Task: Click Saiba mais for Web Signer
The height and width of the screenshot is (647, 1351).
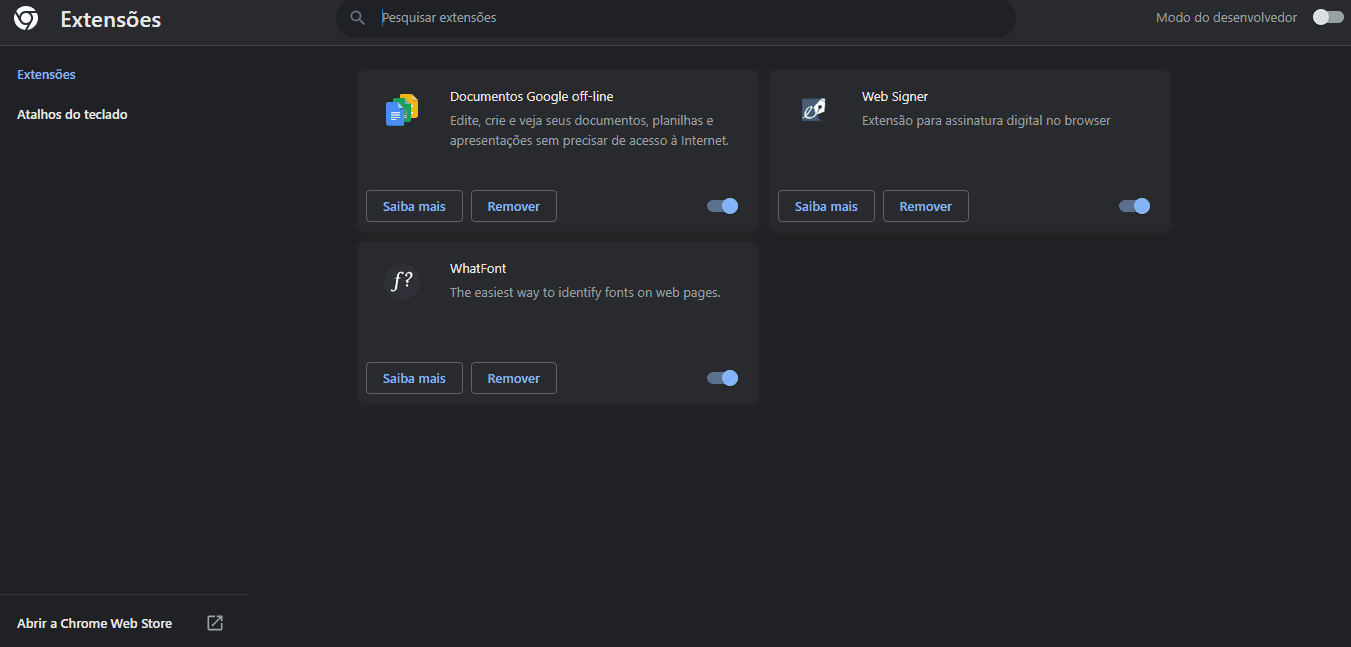Action: click(x=826, y=206)
